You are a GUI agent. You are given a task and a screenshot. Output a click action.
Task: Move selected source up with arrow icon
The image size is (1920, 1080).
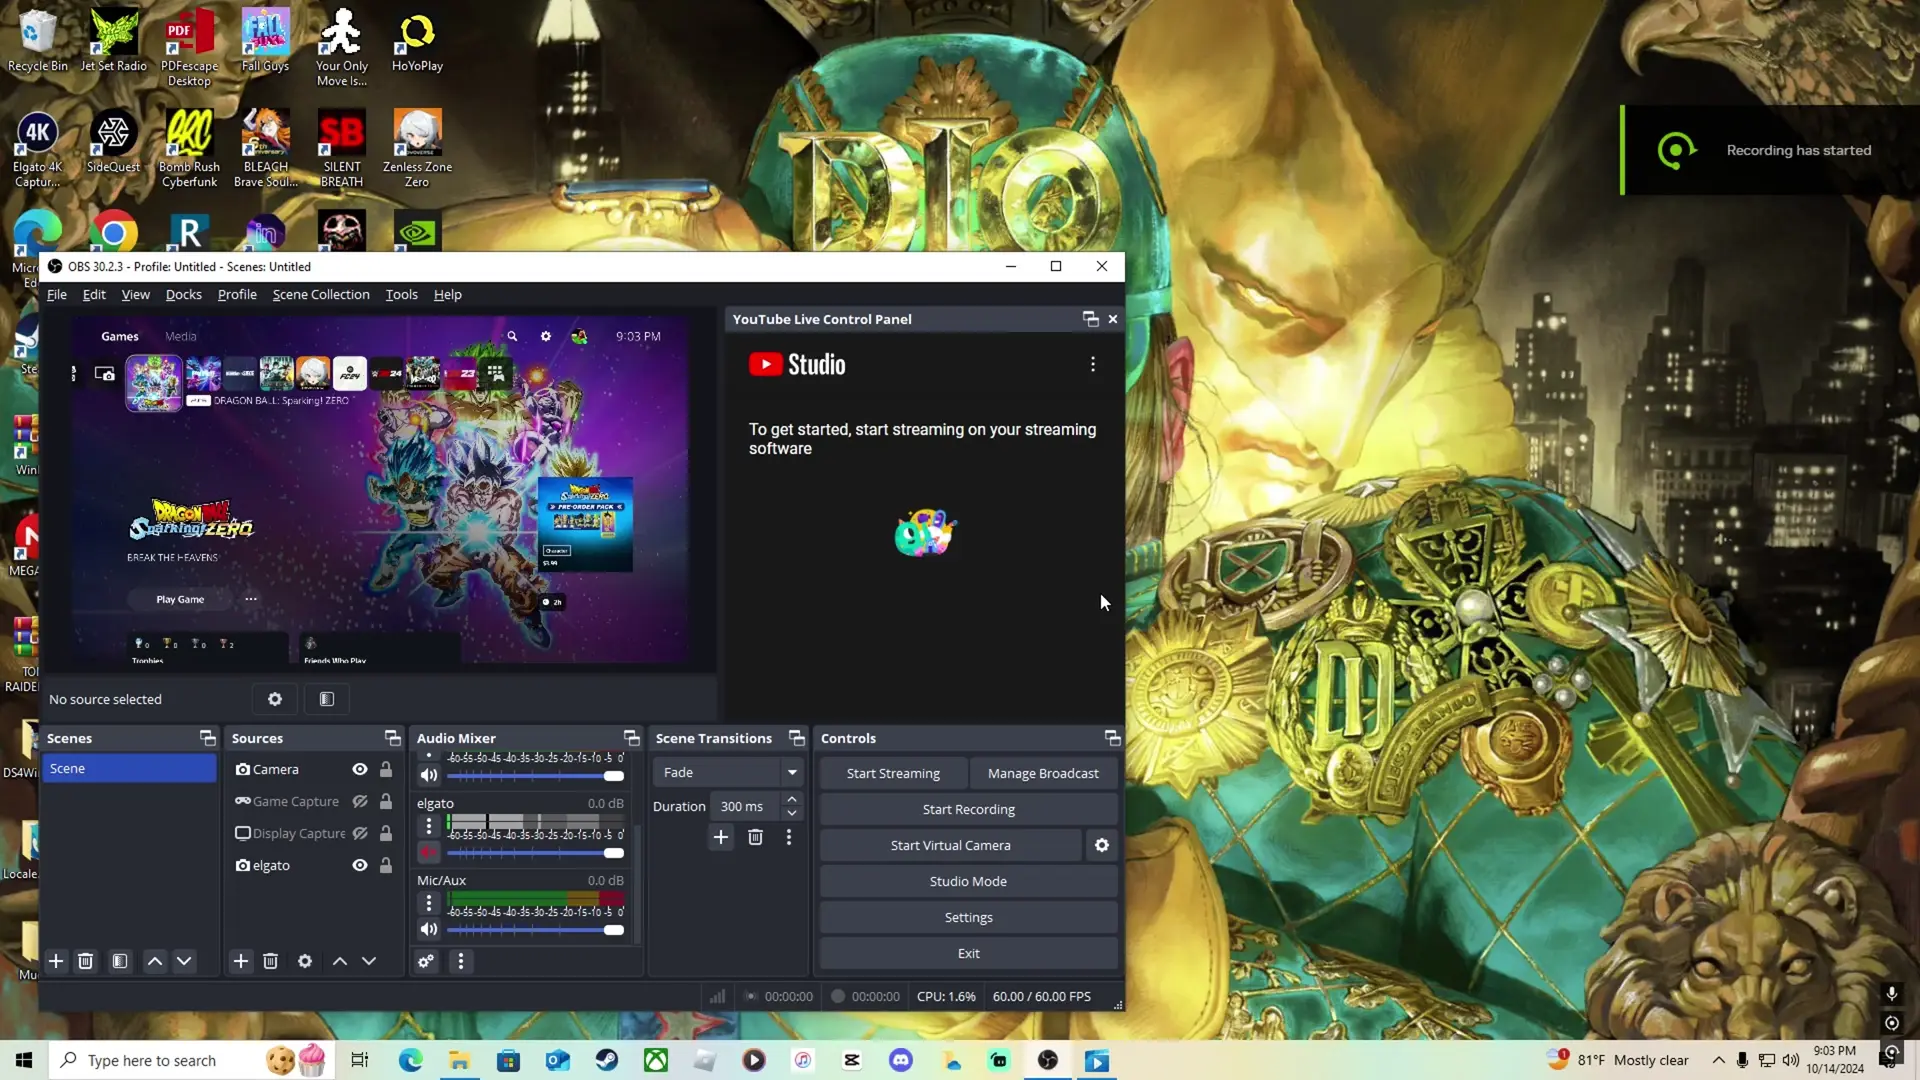pyautogui.click(x=339, y=961)
